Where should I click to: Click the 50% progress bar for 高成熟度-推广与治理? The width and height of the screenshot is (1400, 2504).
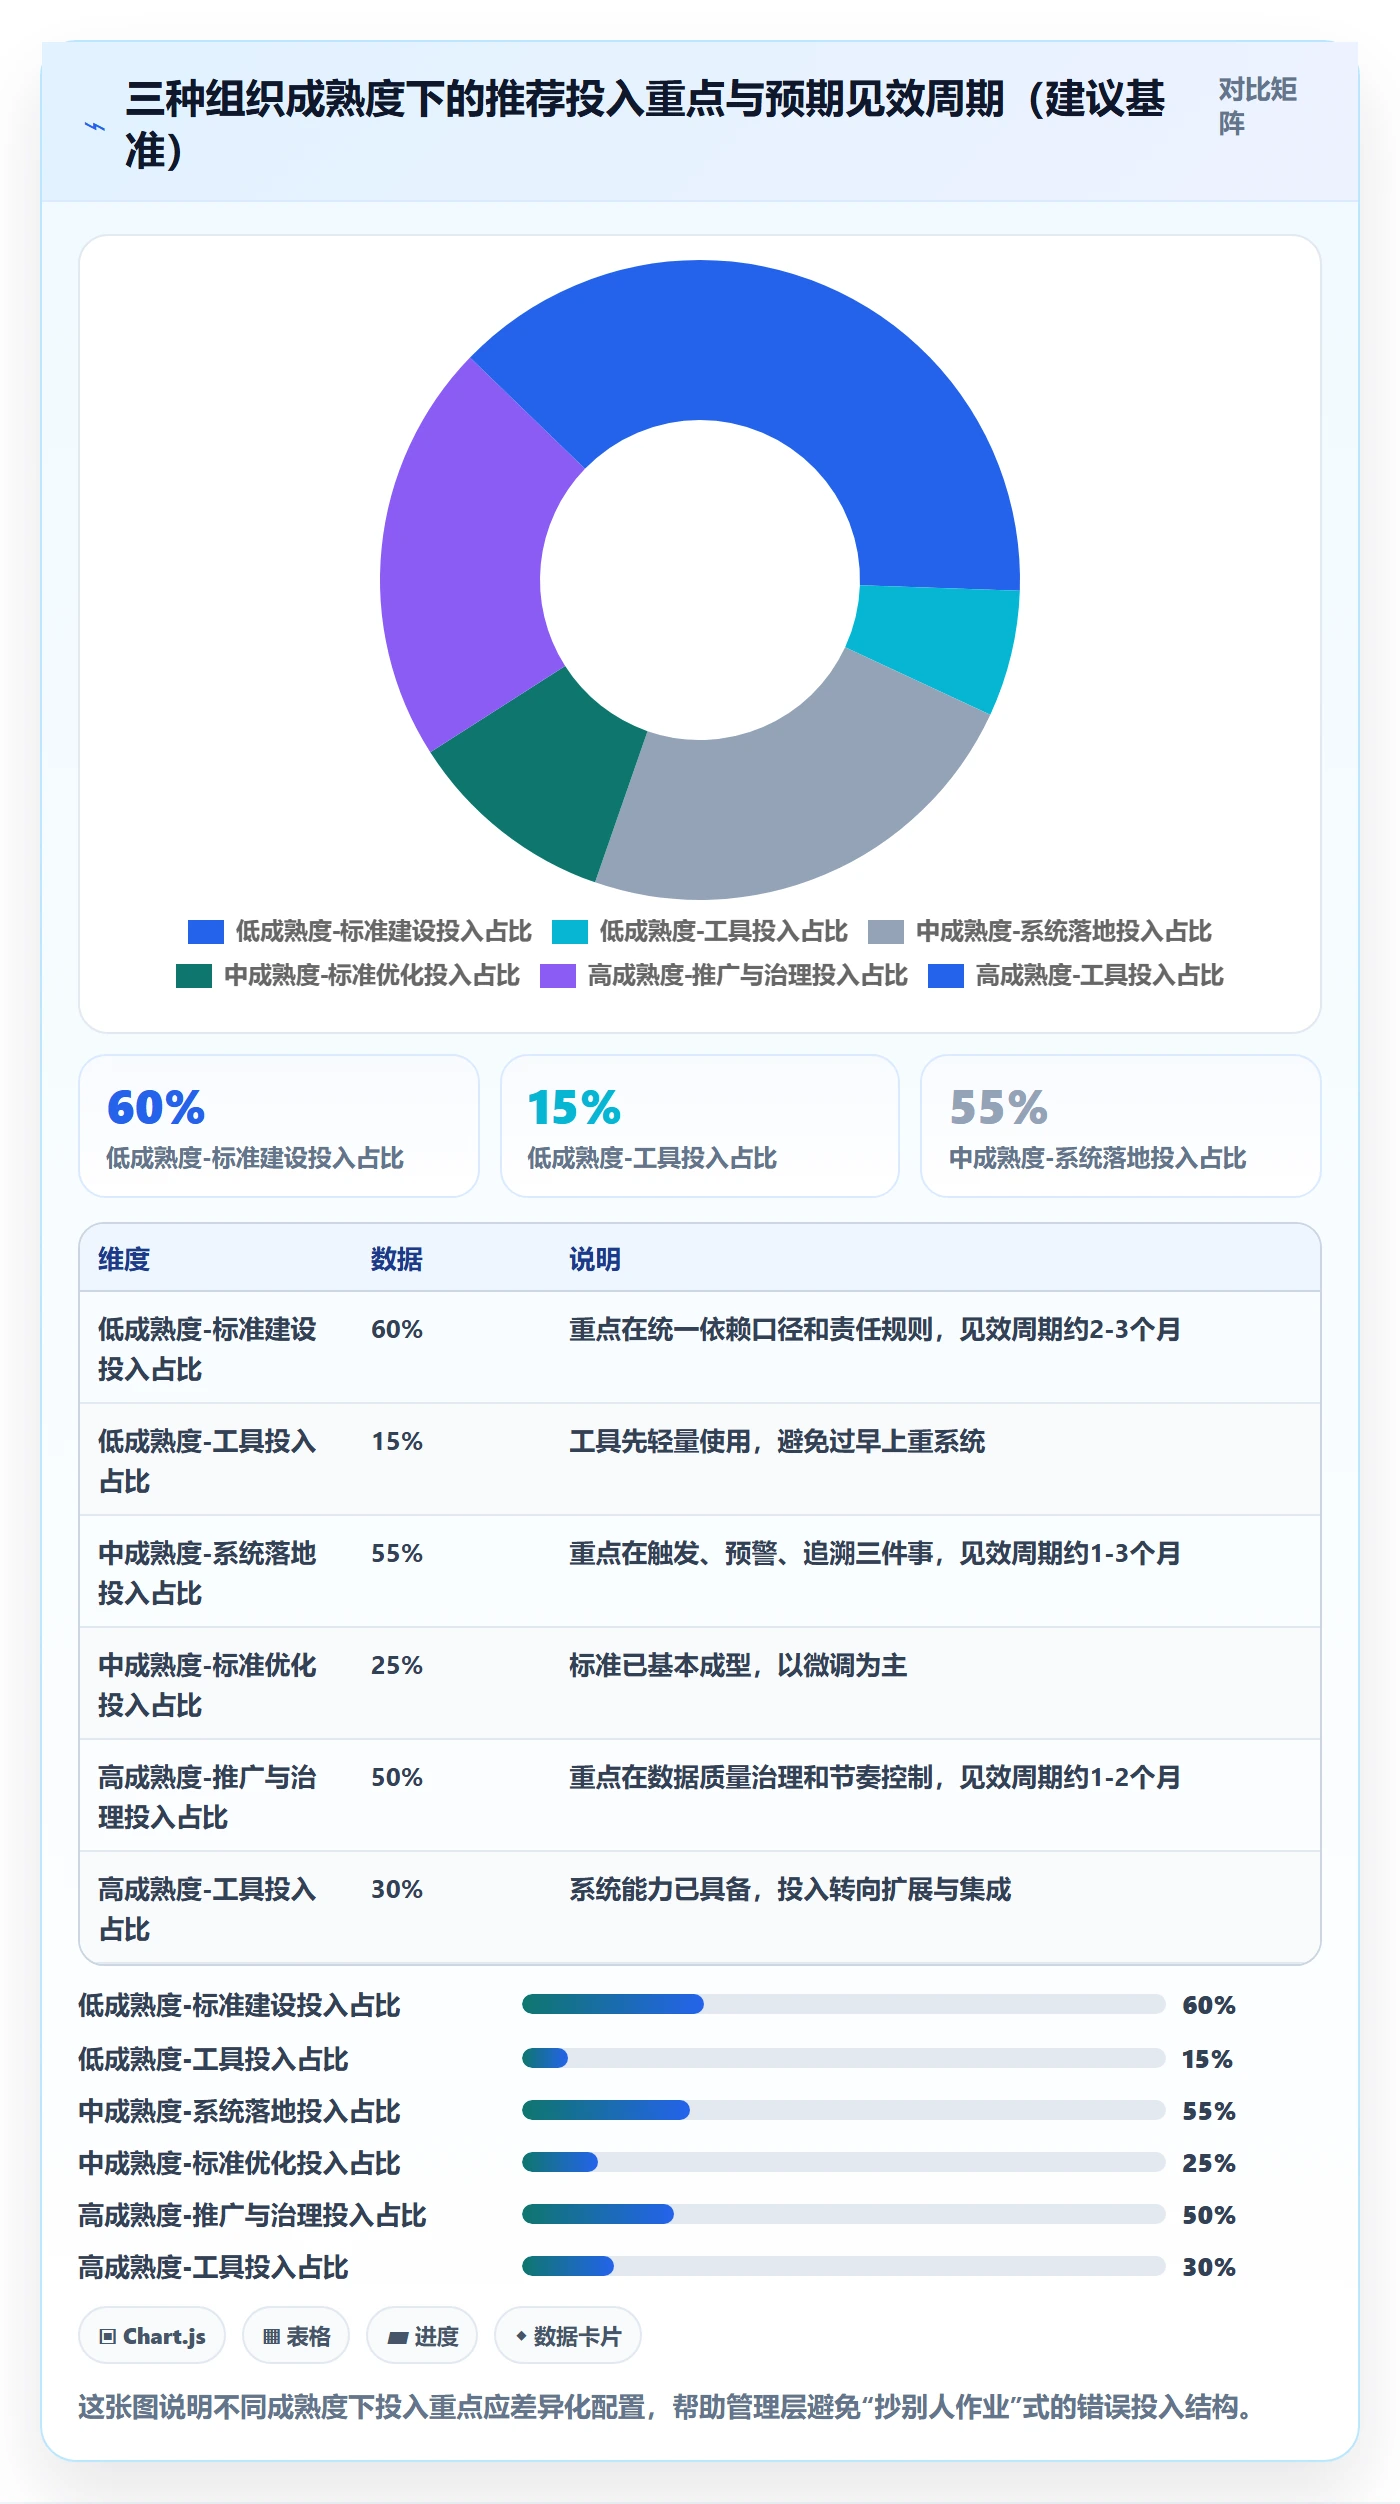pyautogui.click(x=843, y=2214)
